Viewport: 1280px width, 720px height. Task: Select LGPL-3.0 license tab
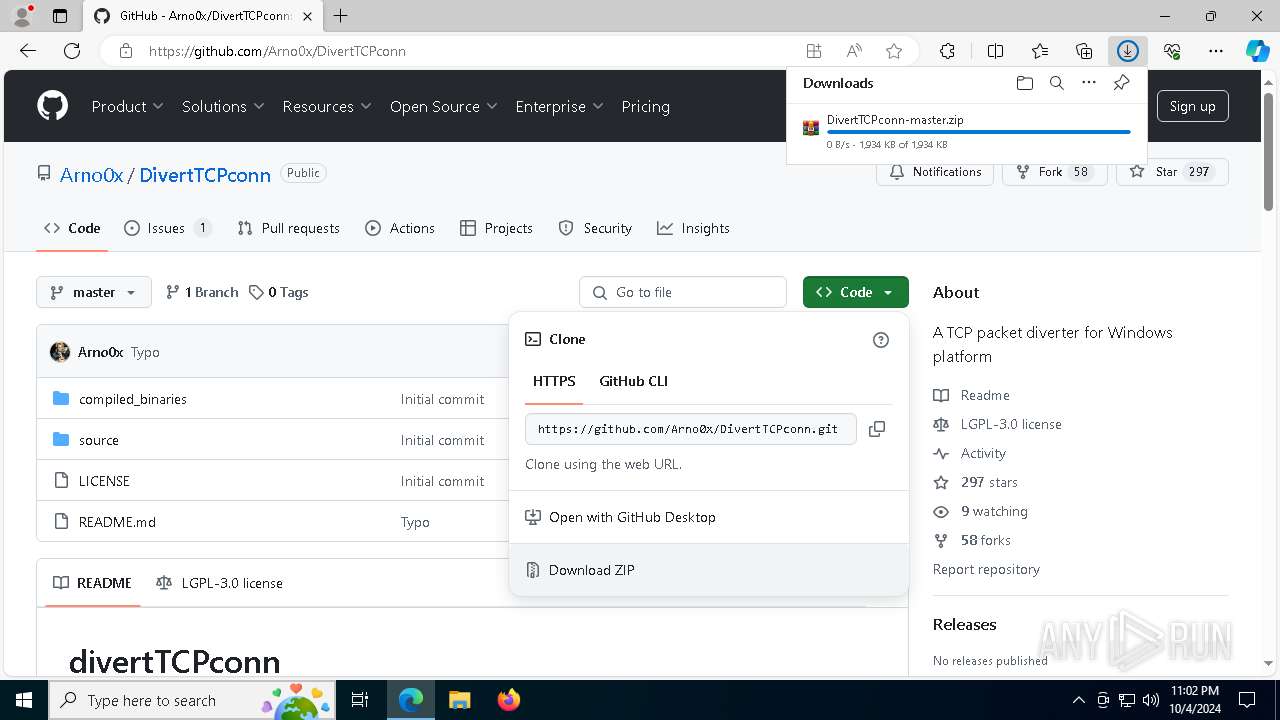coord(219,583)
